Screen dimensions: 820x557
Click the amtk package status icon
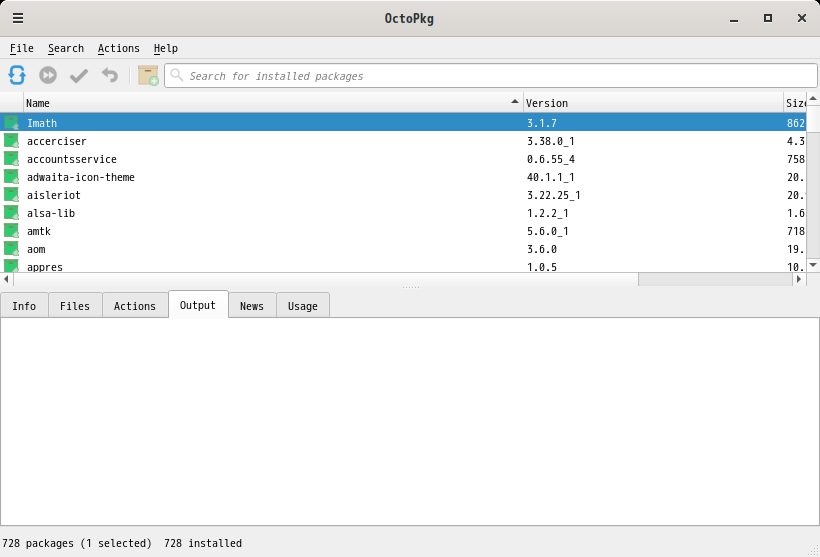[12, 231]
